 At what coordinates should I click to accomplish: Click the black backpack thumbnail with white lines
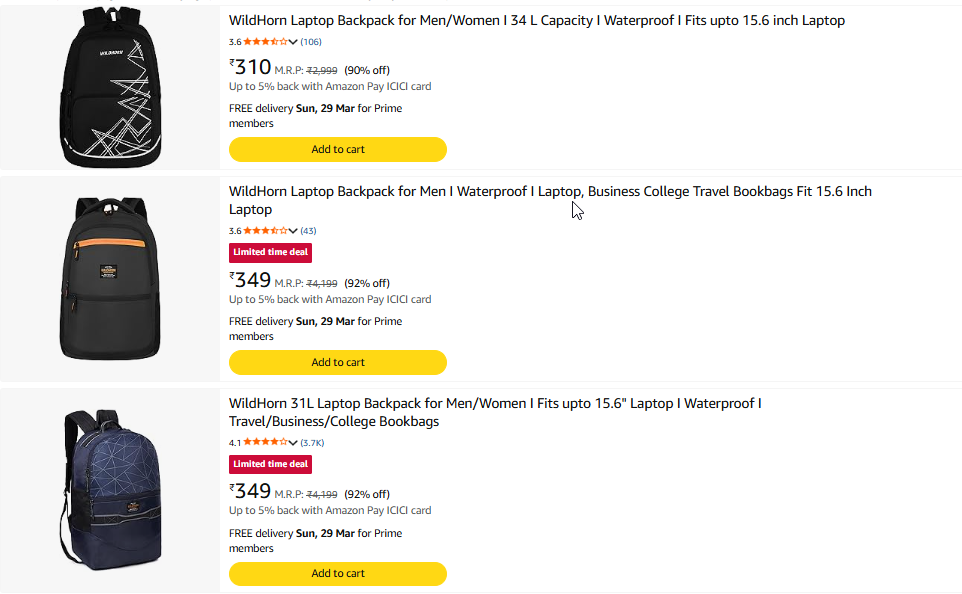click(x=109, y=89)
